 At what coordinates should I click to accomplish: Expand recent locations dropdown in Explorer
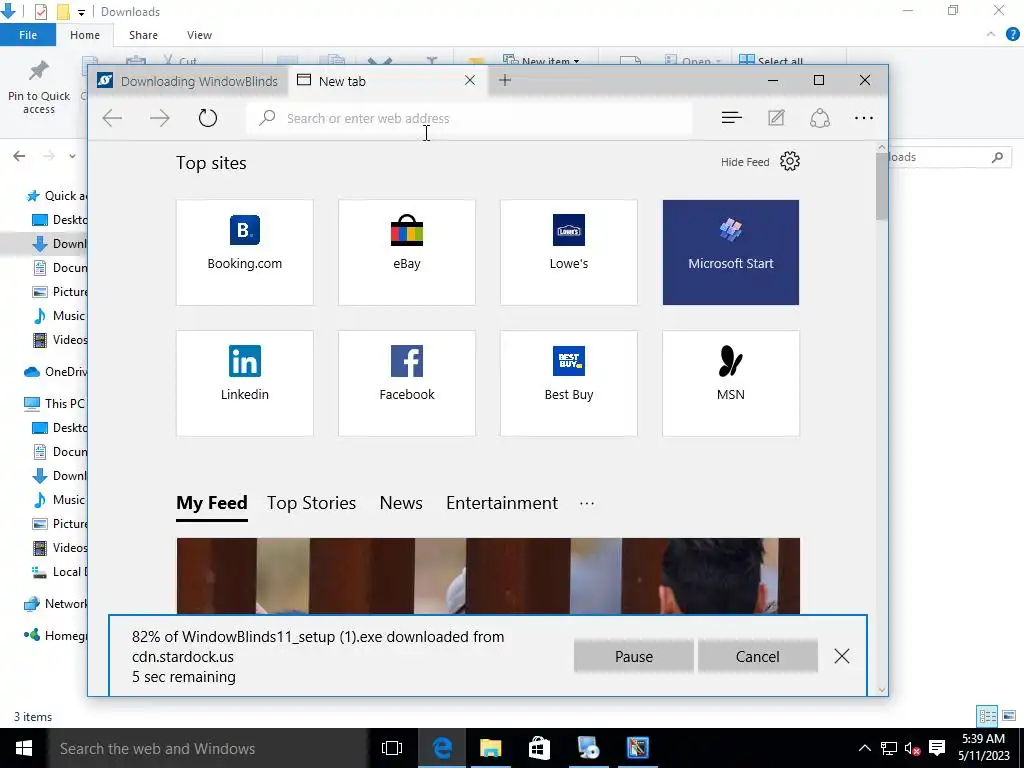72,156
